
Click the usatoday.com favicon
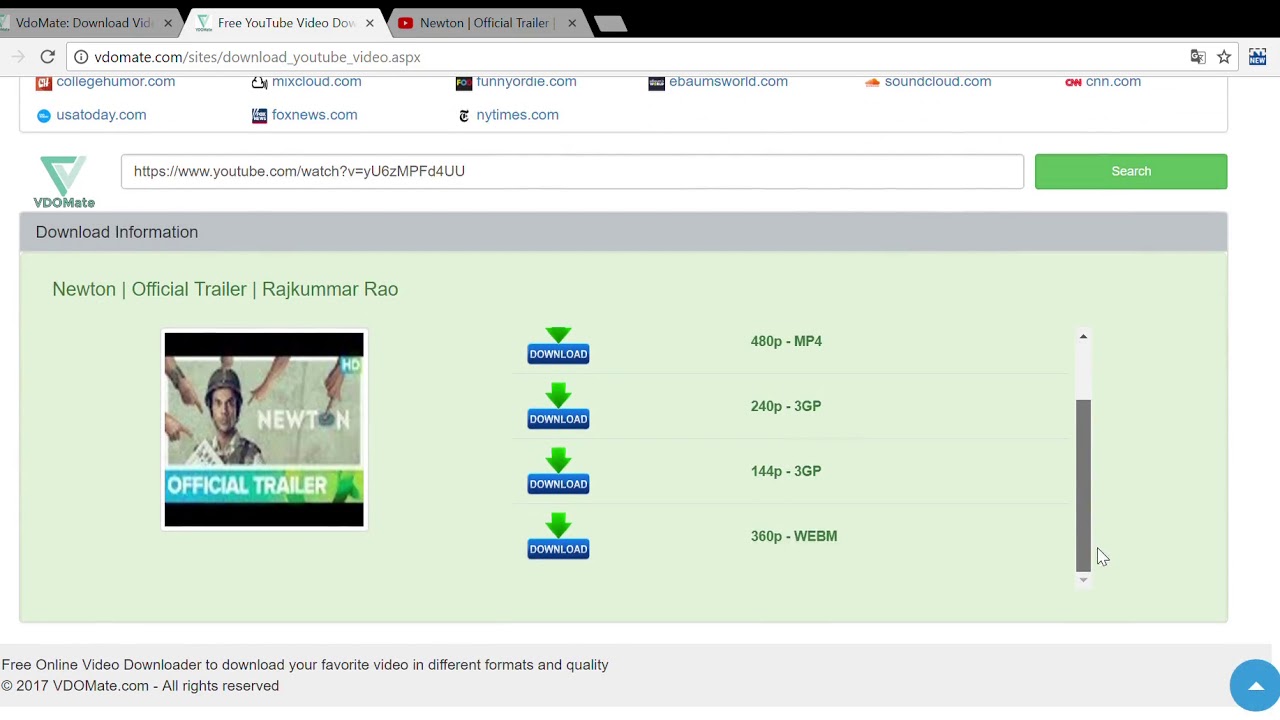click(43, 115)
